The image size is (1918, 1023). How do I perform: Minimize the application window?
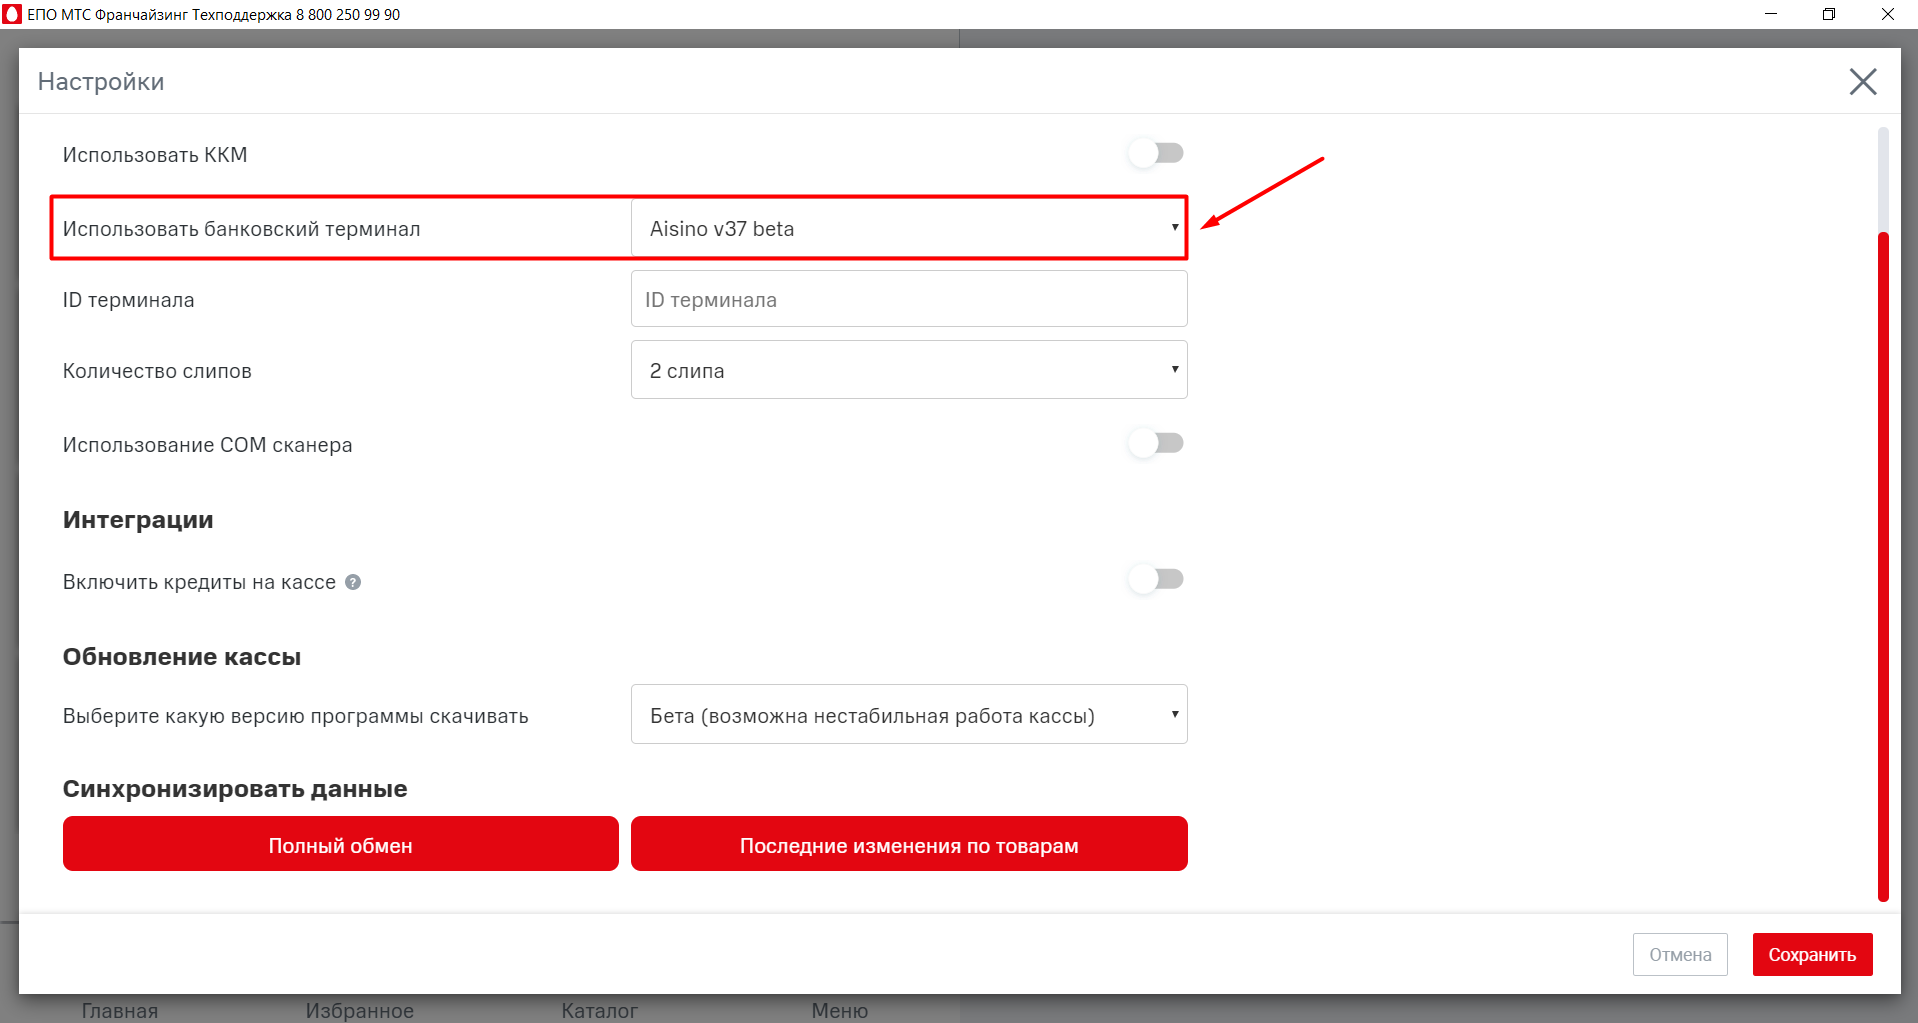(1771, 14)
